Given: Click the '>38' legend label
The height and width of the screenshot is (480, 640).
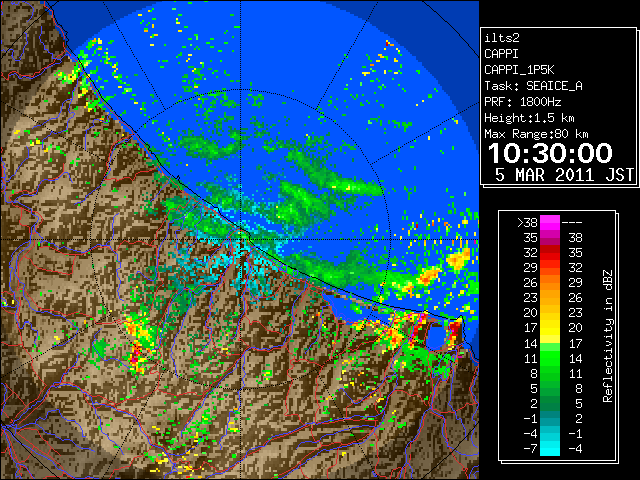Looking at the screenshot, I should tap(527, 222).
